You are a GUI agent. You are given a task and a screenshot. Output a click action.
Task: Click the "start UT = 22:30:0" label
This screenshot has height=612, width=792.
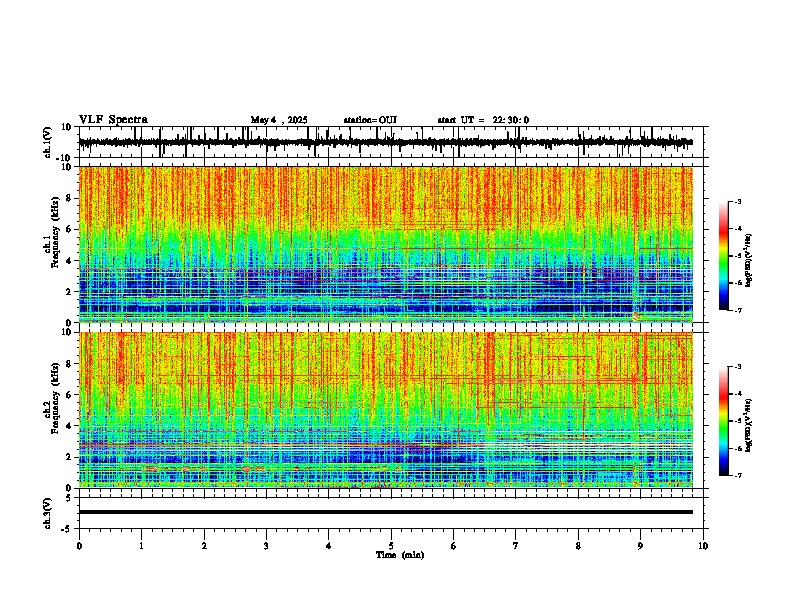click(x=483, y=120)
